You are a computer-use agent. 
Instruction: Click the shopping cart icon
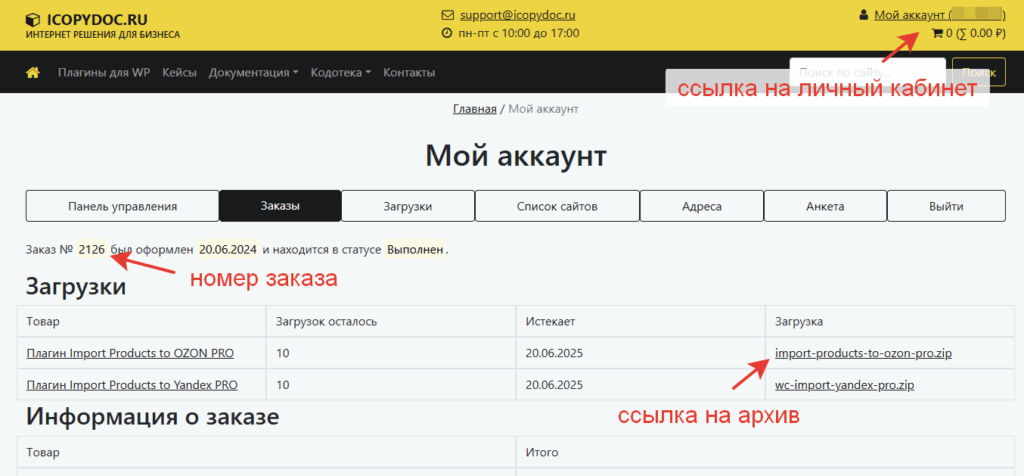click(x=937, y=33)
